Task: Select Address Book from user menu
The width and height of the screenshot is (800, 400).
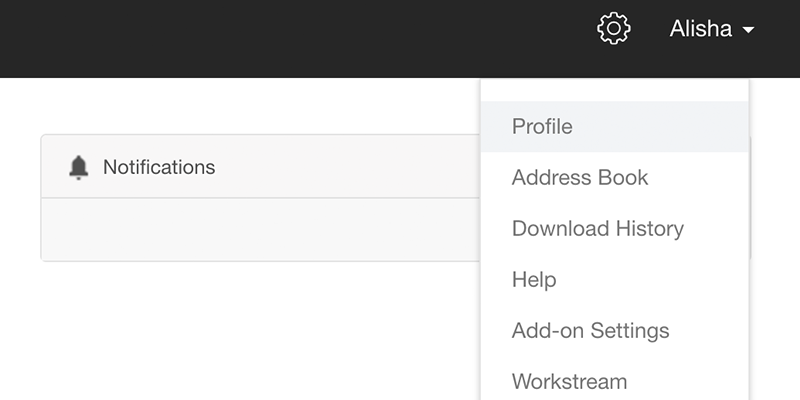Action: coord(614,178)
